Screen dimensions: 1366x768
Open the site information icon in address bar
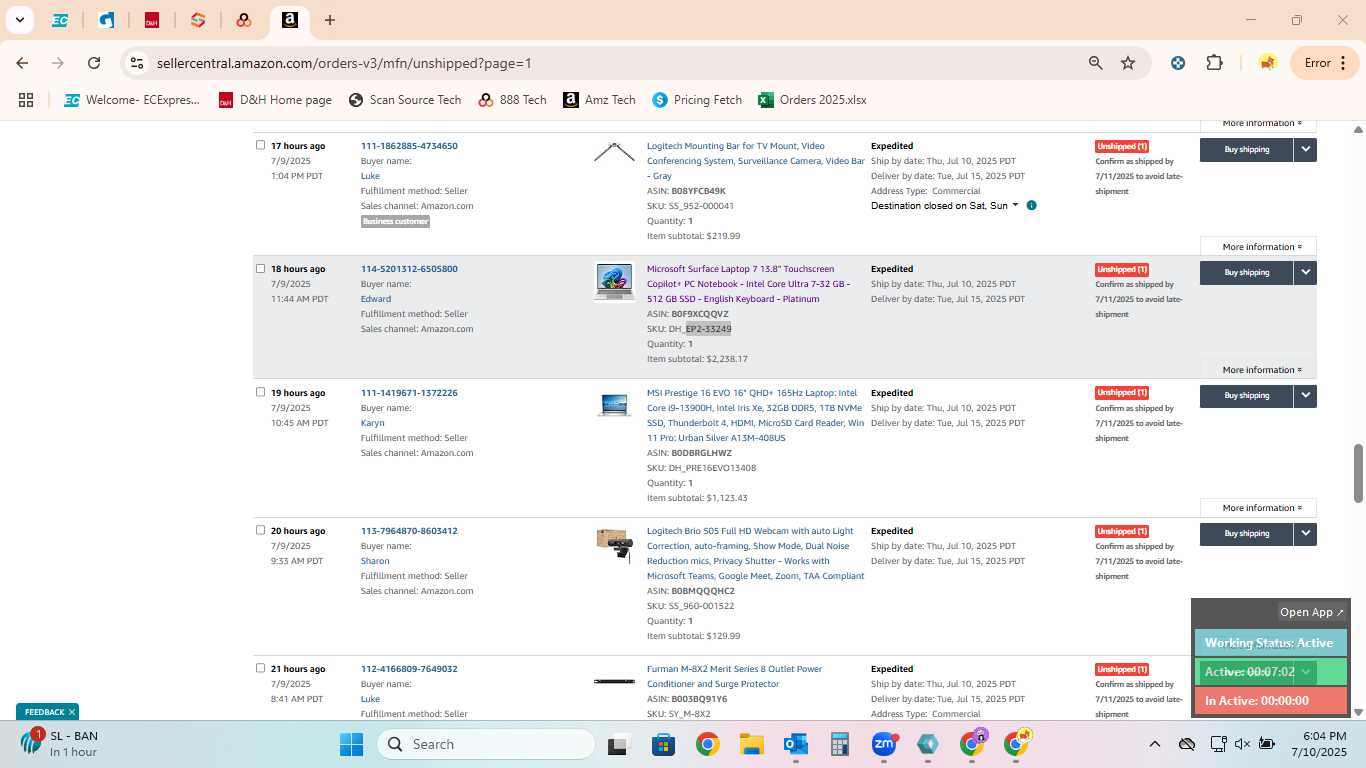click(137, 63)
